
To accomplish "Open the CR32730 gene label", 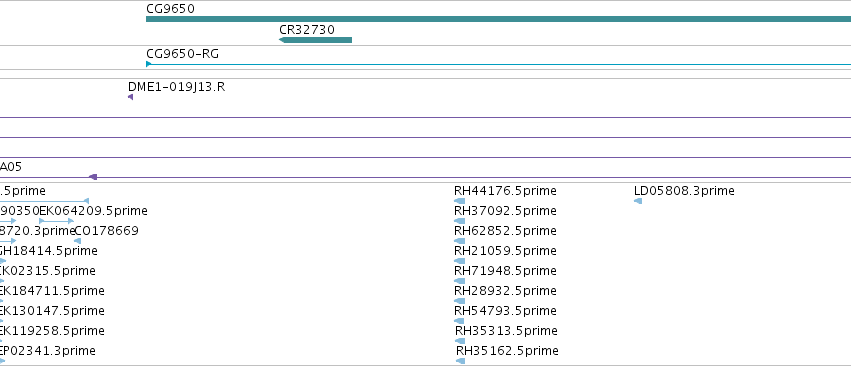I will [x=307, y=30].
